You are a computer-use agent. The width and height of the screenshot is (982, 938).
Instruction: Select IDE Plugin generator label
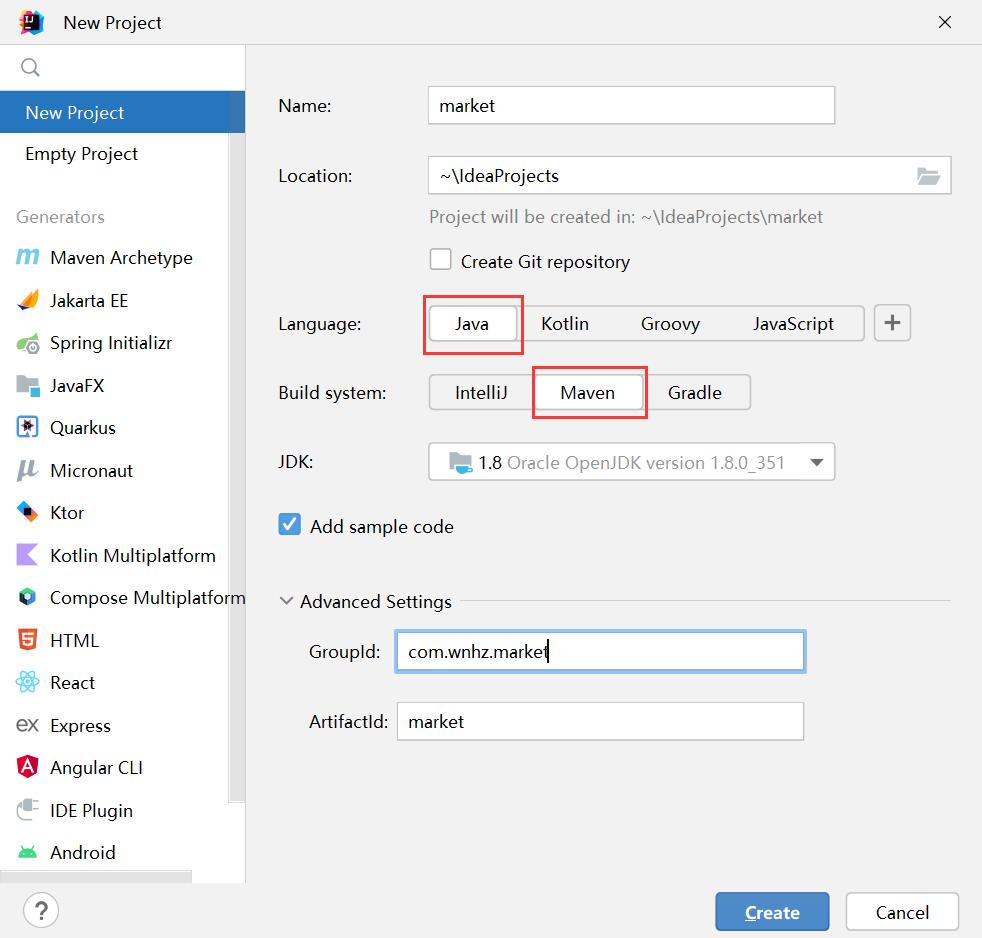tap(91, 810)
